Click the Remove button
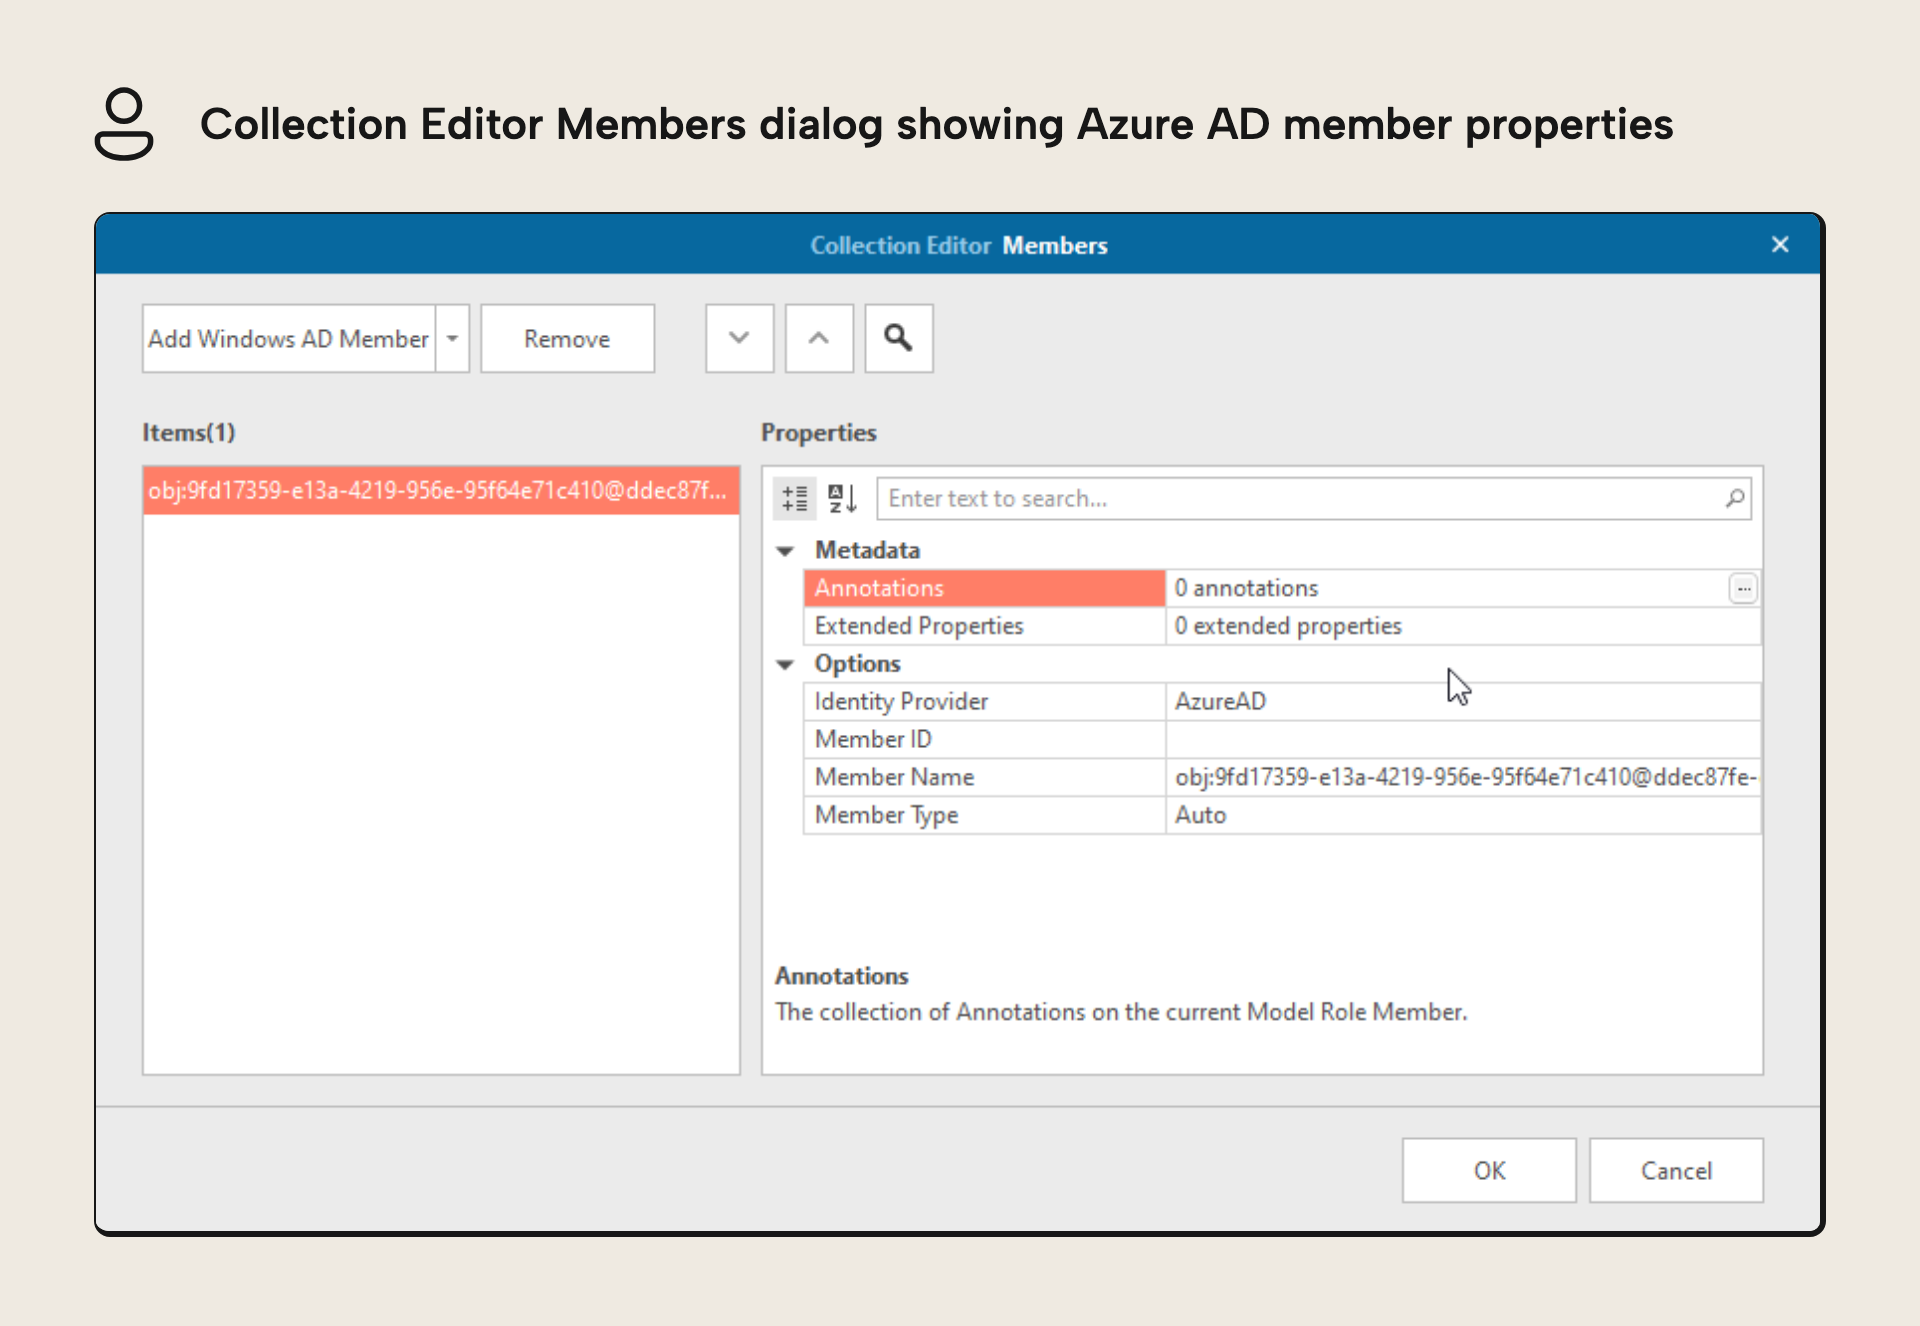This screenshot has height=1326, width=1920. tap(567, 339)
